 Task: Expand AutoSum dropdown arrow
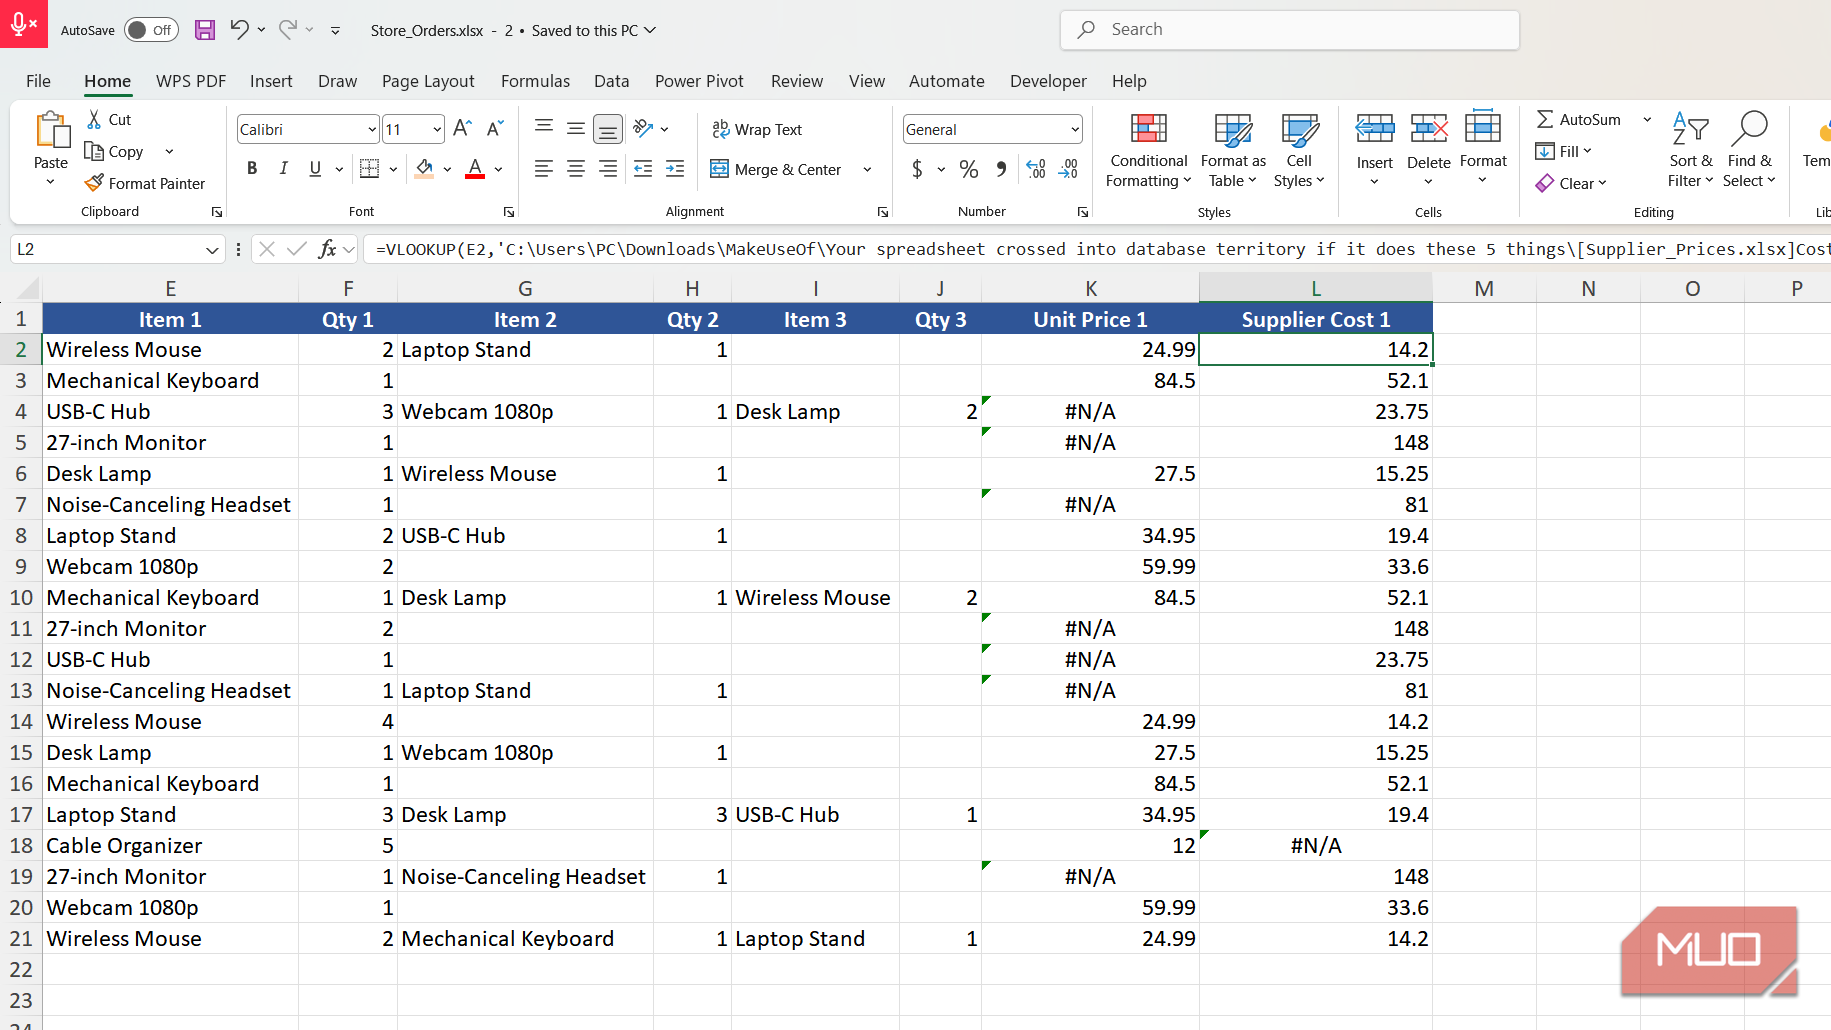point(1647,119)
